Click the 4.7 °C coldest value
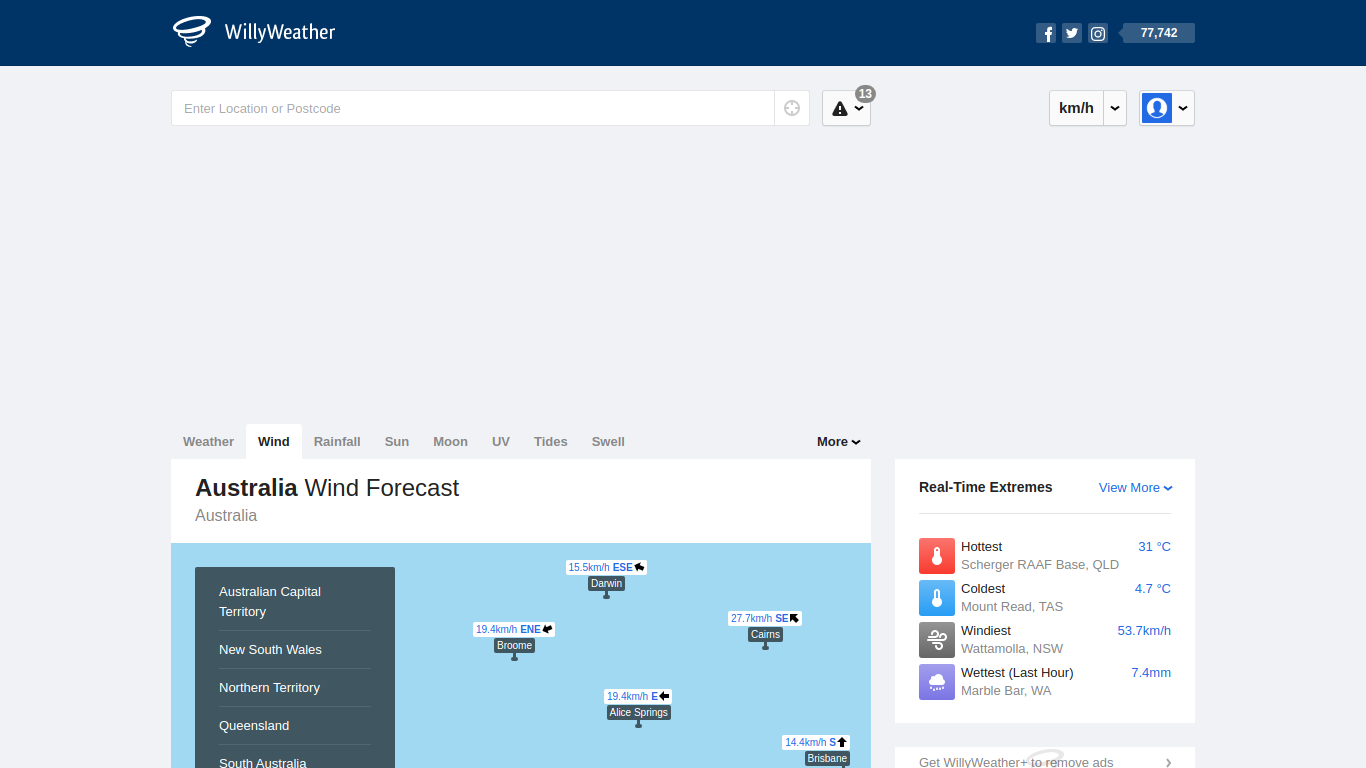The height and width of the screenshot is (768, 1366). point(1152,589)
